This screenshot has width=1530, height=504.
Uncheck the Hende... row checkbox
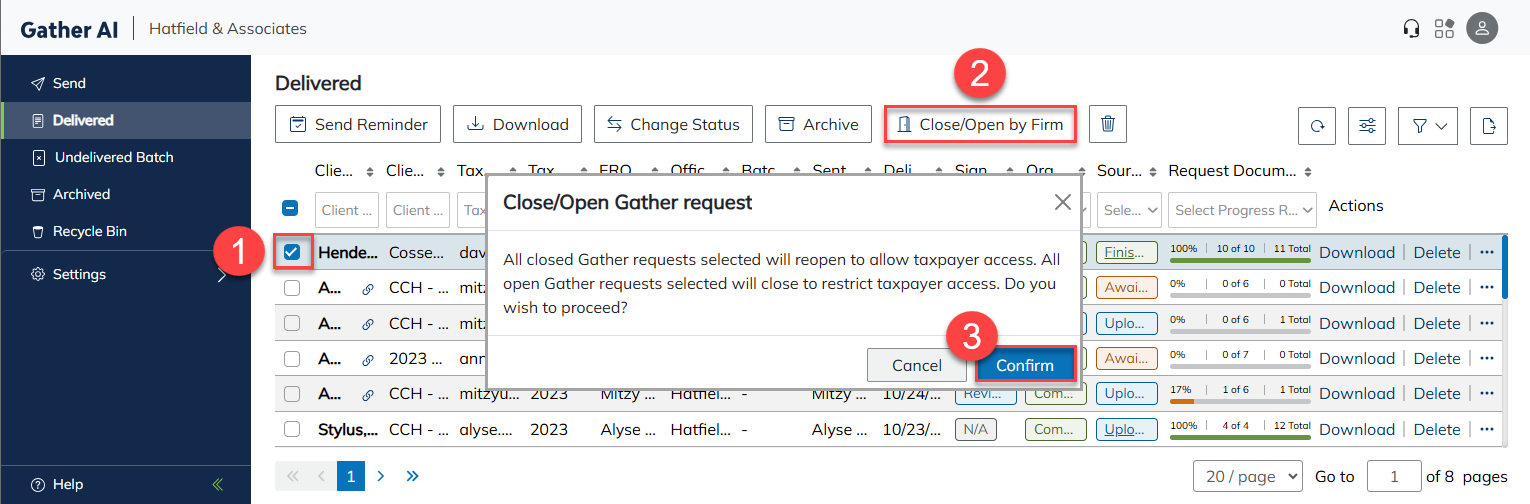pyautogui.click(x=292, y=252)
